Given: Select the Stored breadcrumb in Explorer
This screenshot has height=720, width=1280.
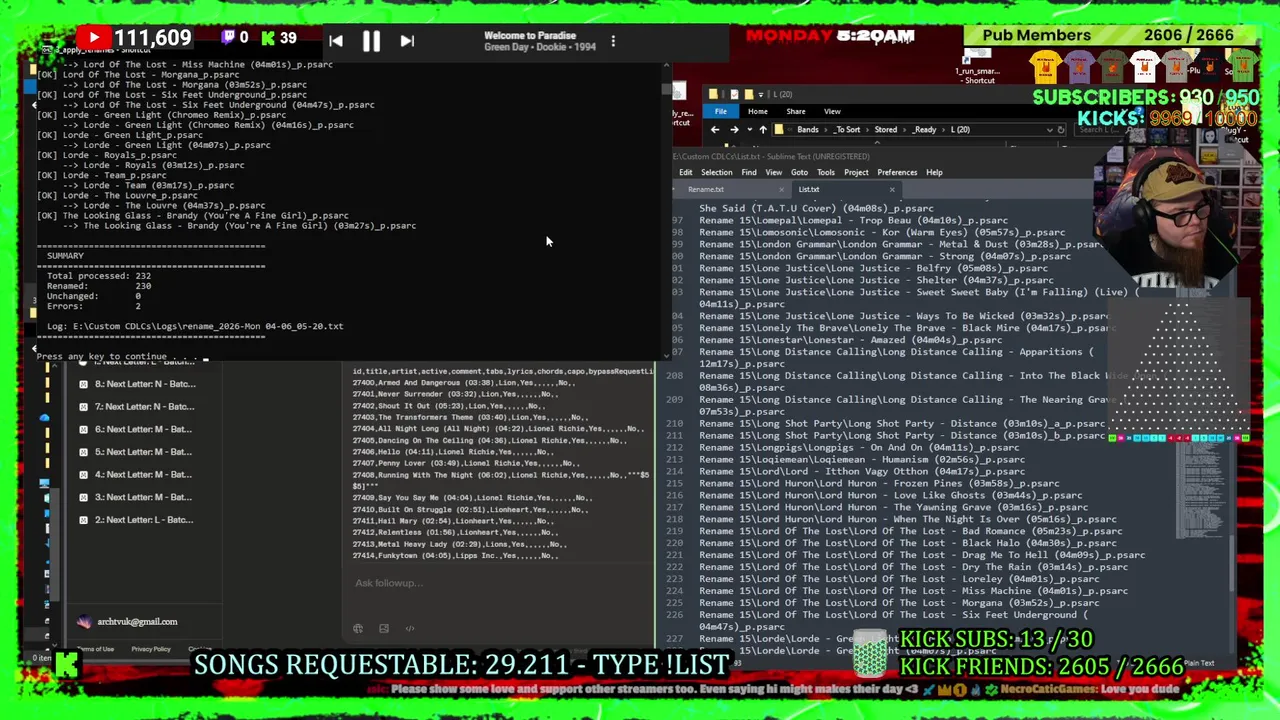Looking at the screenshot, I should 886,130.
